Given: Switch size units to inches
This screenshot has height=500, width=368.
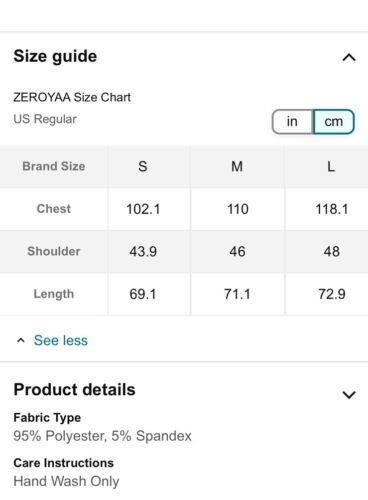Looking at the screenshot, I should [x=292, y=122].
